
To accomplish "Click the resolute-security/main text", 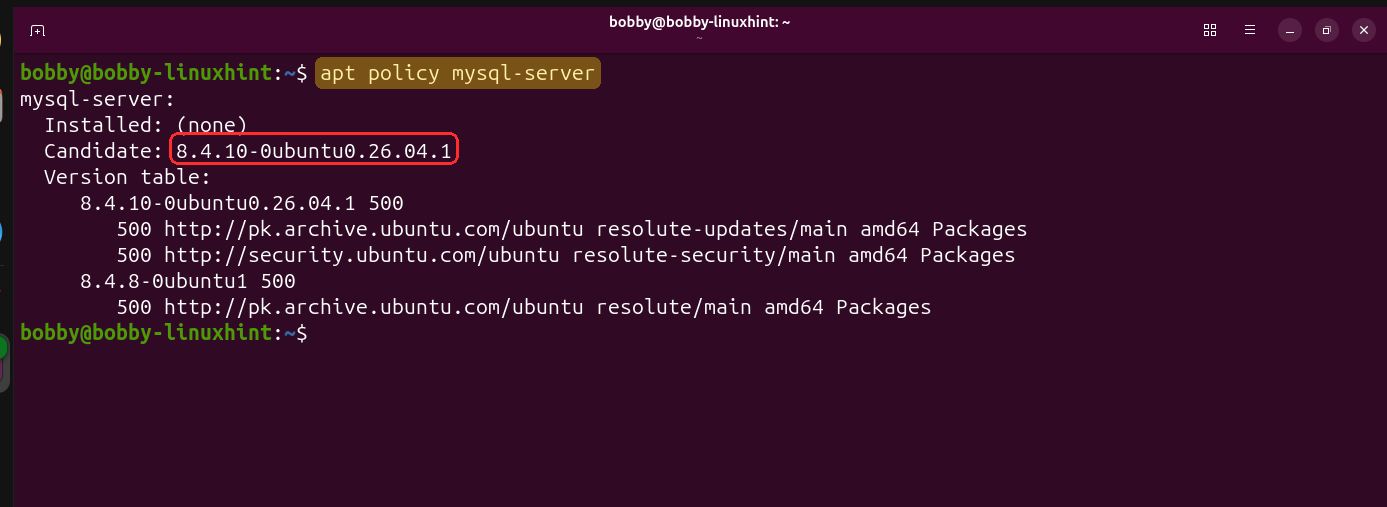I will coord(704,255).
